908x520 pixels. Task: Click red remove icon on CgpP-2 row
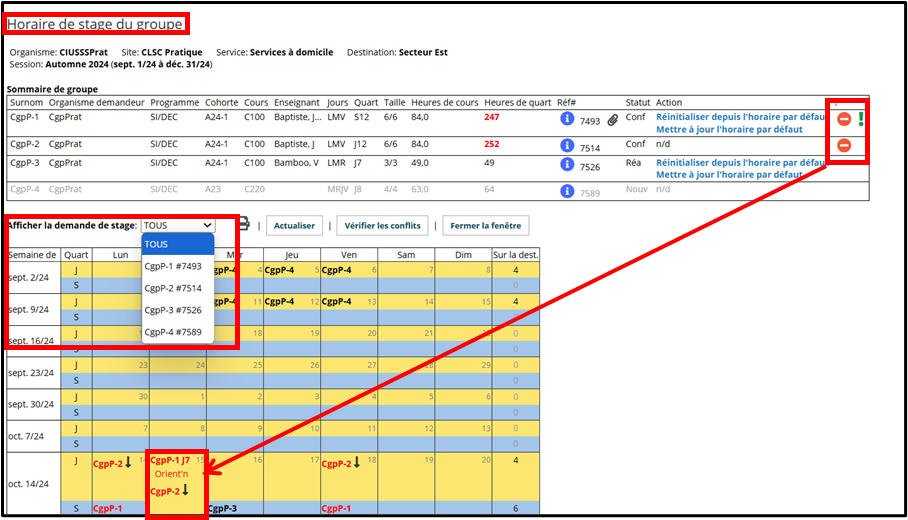click(x=844, y=145)
